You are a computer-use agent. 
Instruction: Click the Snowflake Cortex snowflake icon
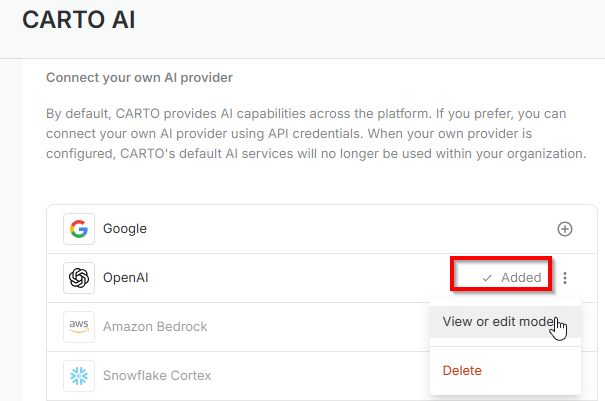point(78,375)
